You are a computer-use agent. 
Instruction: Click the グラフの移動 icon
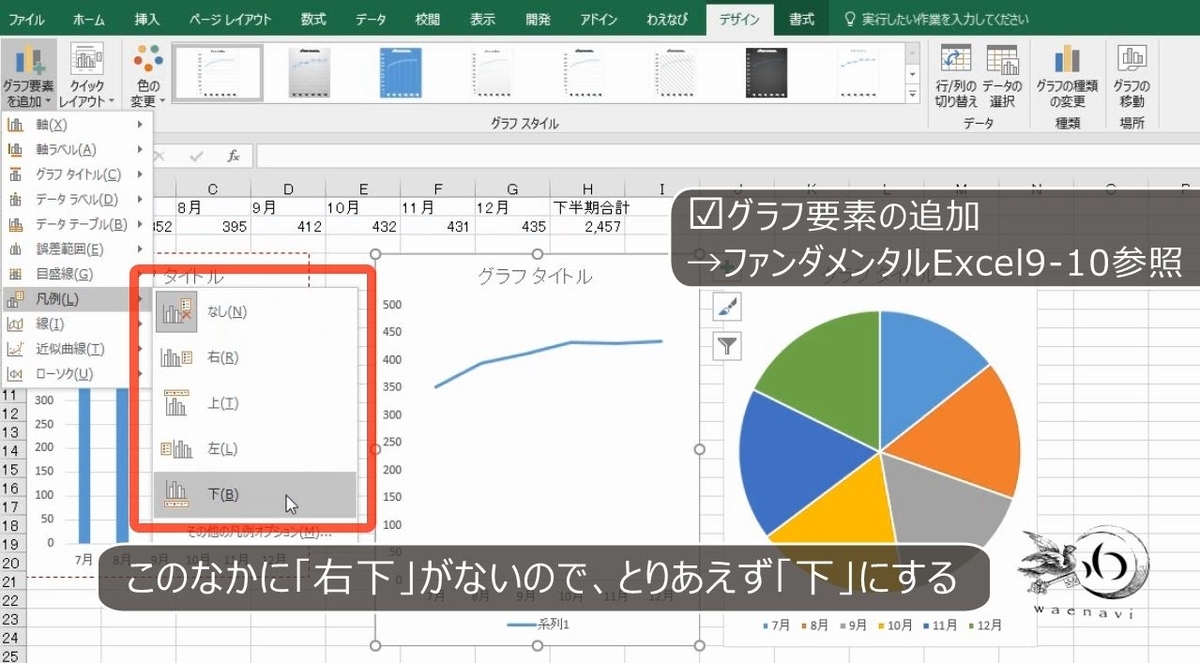1132,77
